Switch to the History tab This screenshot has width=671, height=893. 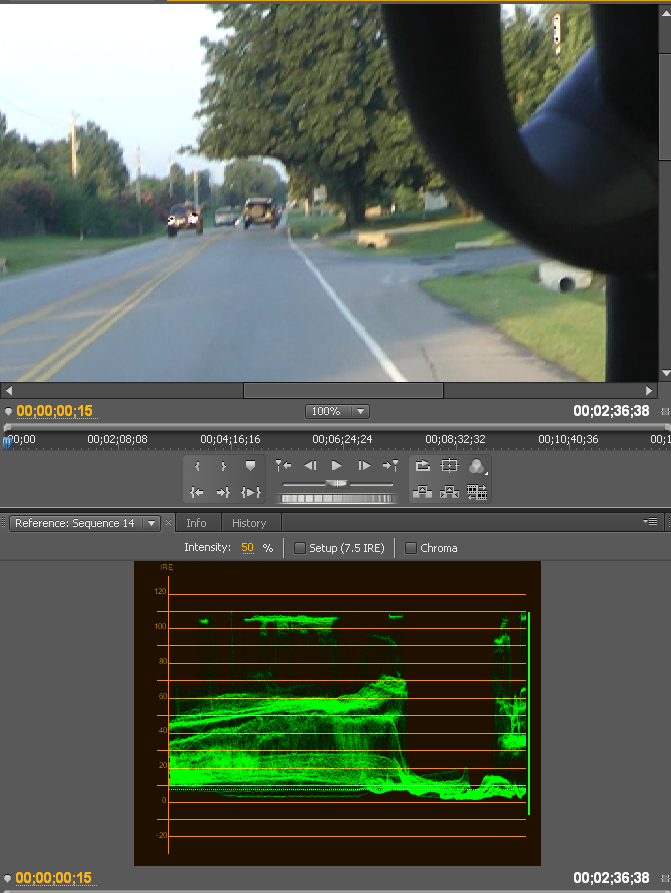249,523
